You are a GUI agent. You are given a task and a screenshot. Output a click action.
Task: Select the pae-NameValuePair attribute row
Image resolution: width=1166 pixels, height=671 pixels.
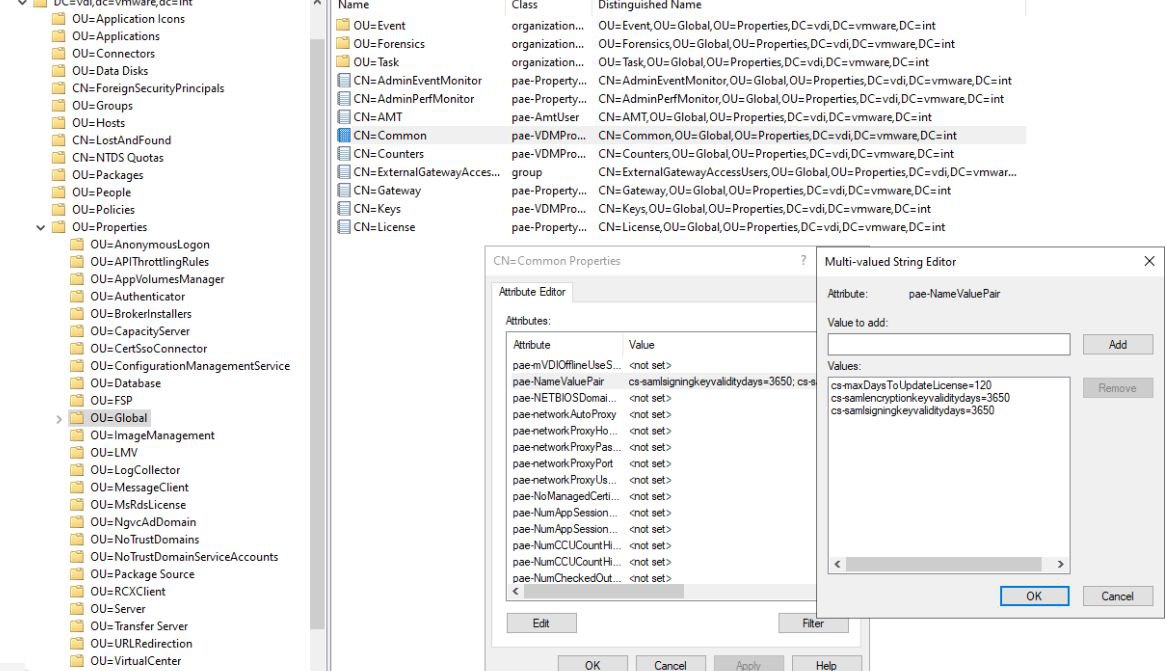tap(560, 380)
